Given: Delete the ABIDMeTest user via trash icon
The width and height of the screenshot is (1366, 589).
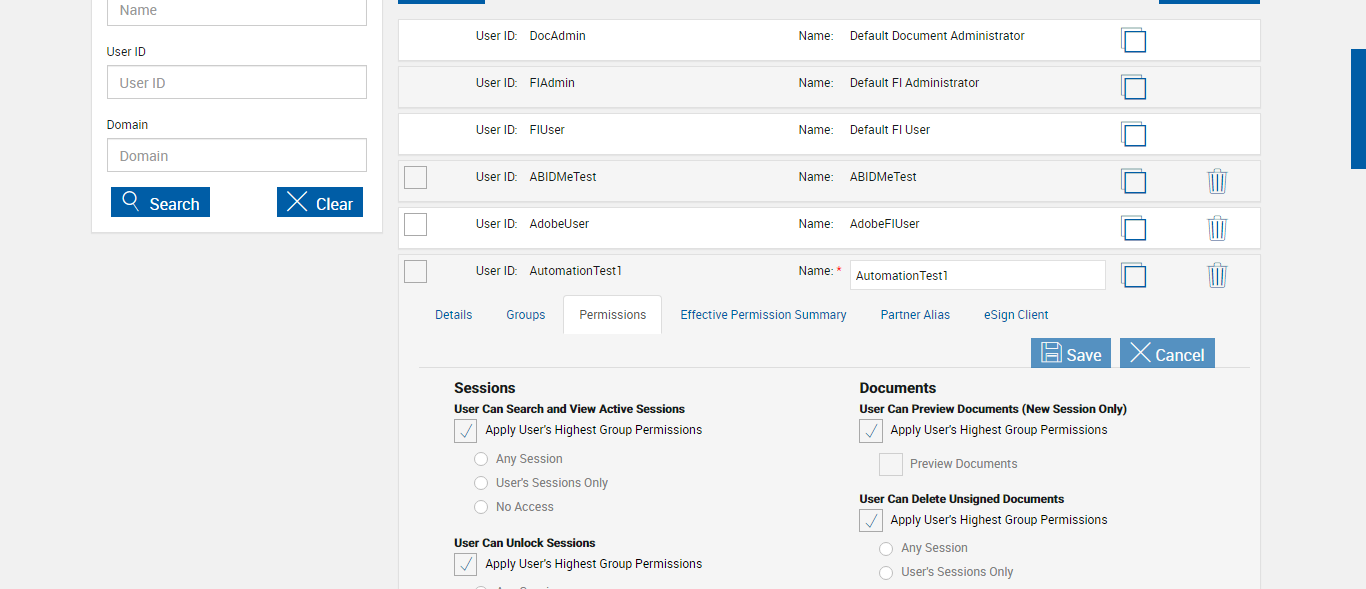Looking at the screenshot, I should click(x=1217, y=181).
